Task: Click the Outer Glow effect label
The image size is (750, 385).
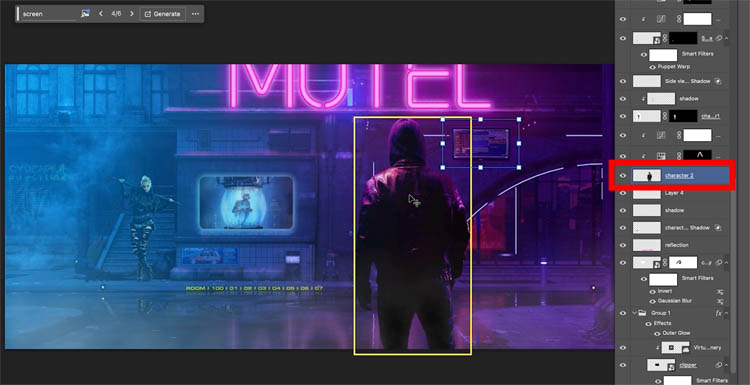Action: [676, 333]
